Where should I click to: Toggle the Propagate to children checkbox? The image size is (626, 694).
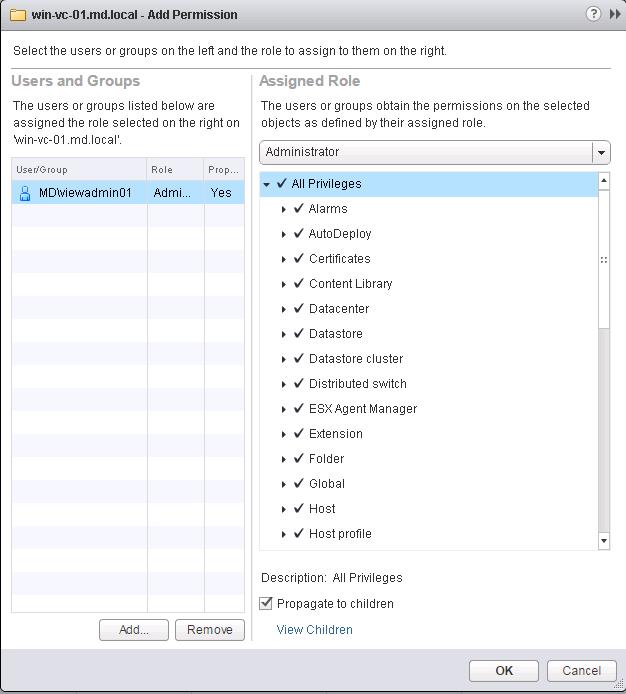coord(266,603)
